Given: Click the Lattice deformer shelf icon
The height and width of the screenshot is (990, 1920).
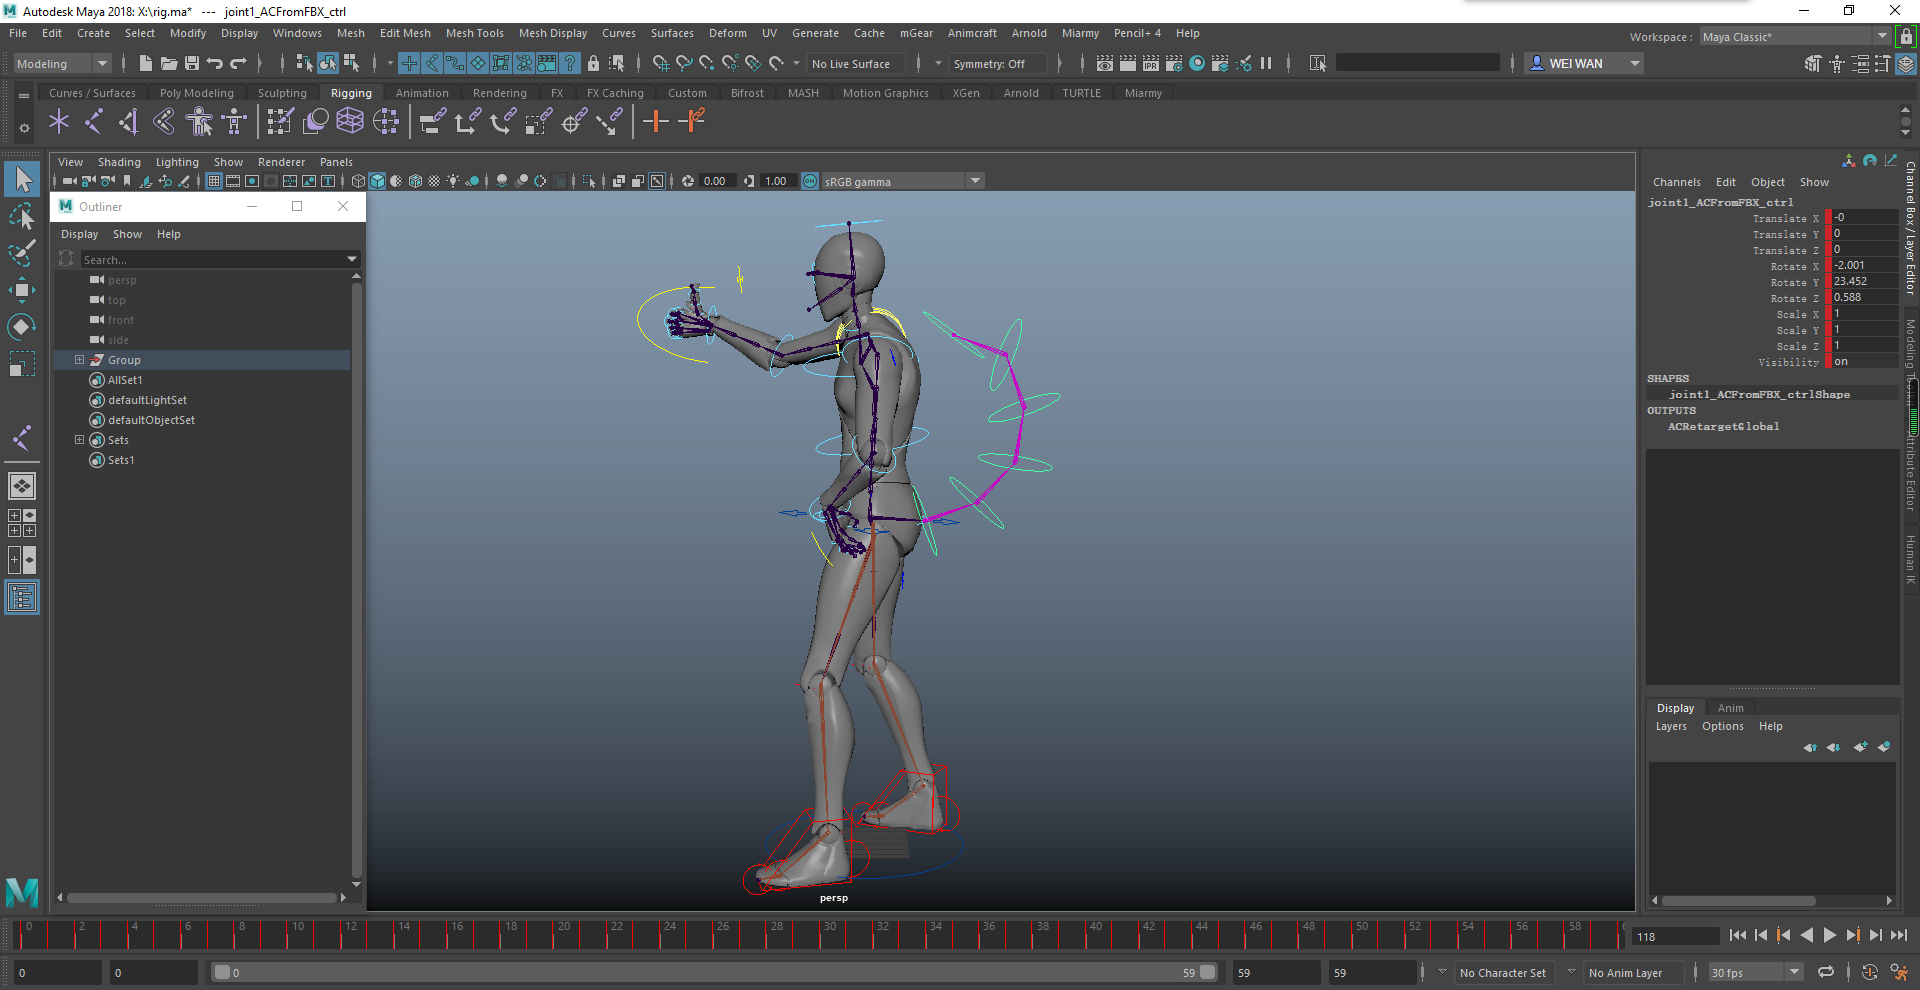Looking at the screenshot, I should (x=349, y=122).
